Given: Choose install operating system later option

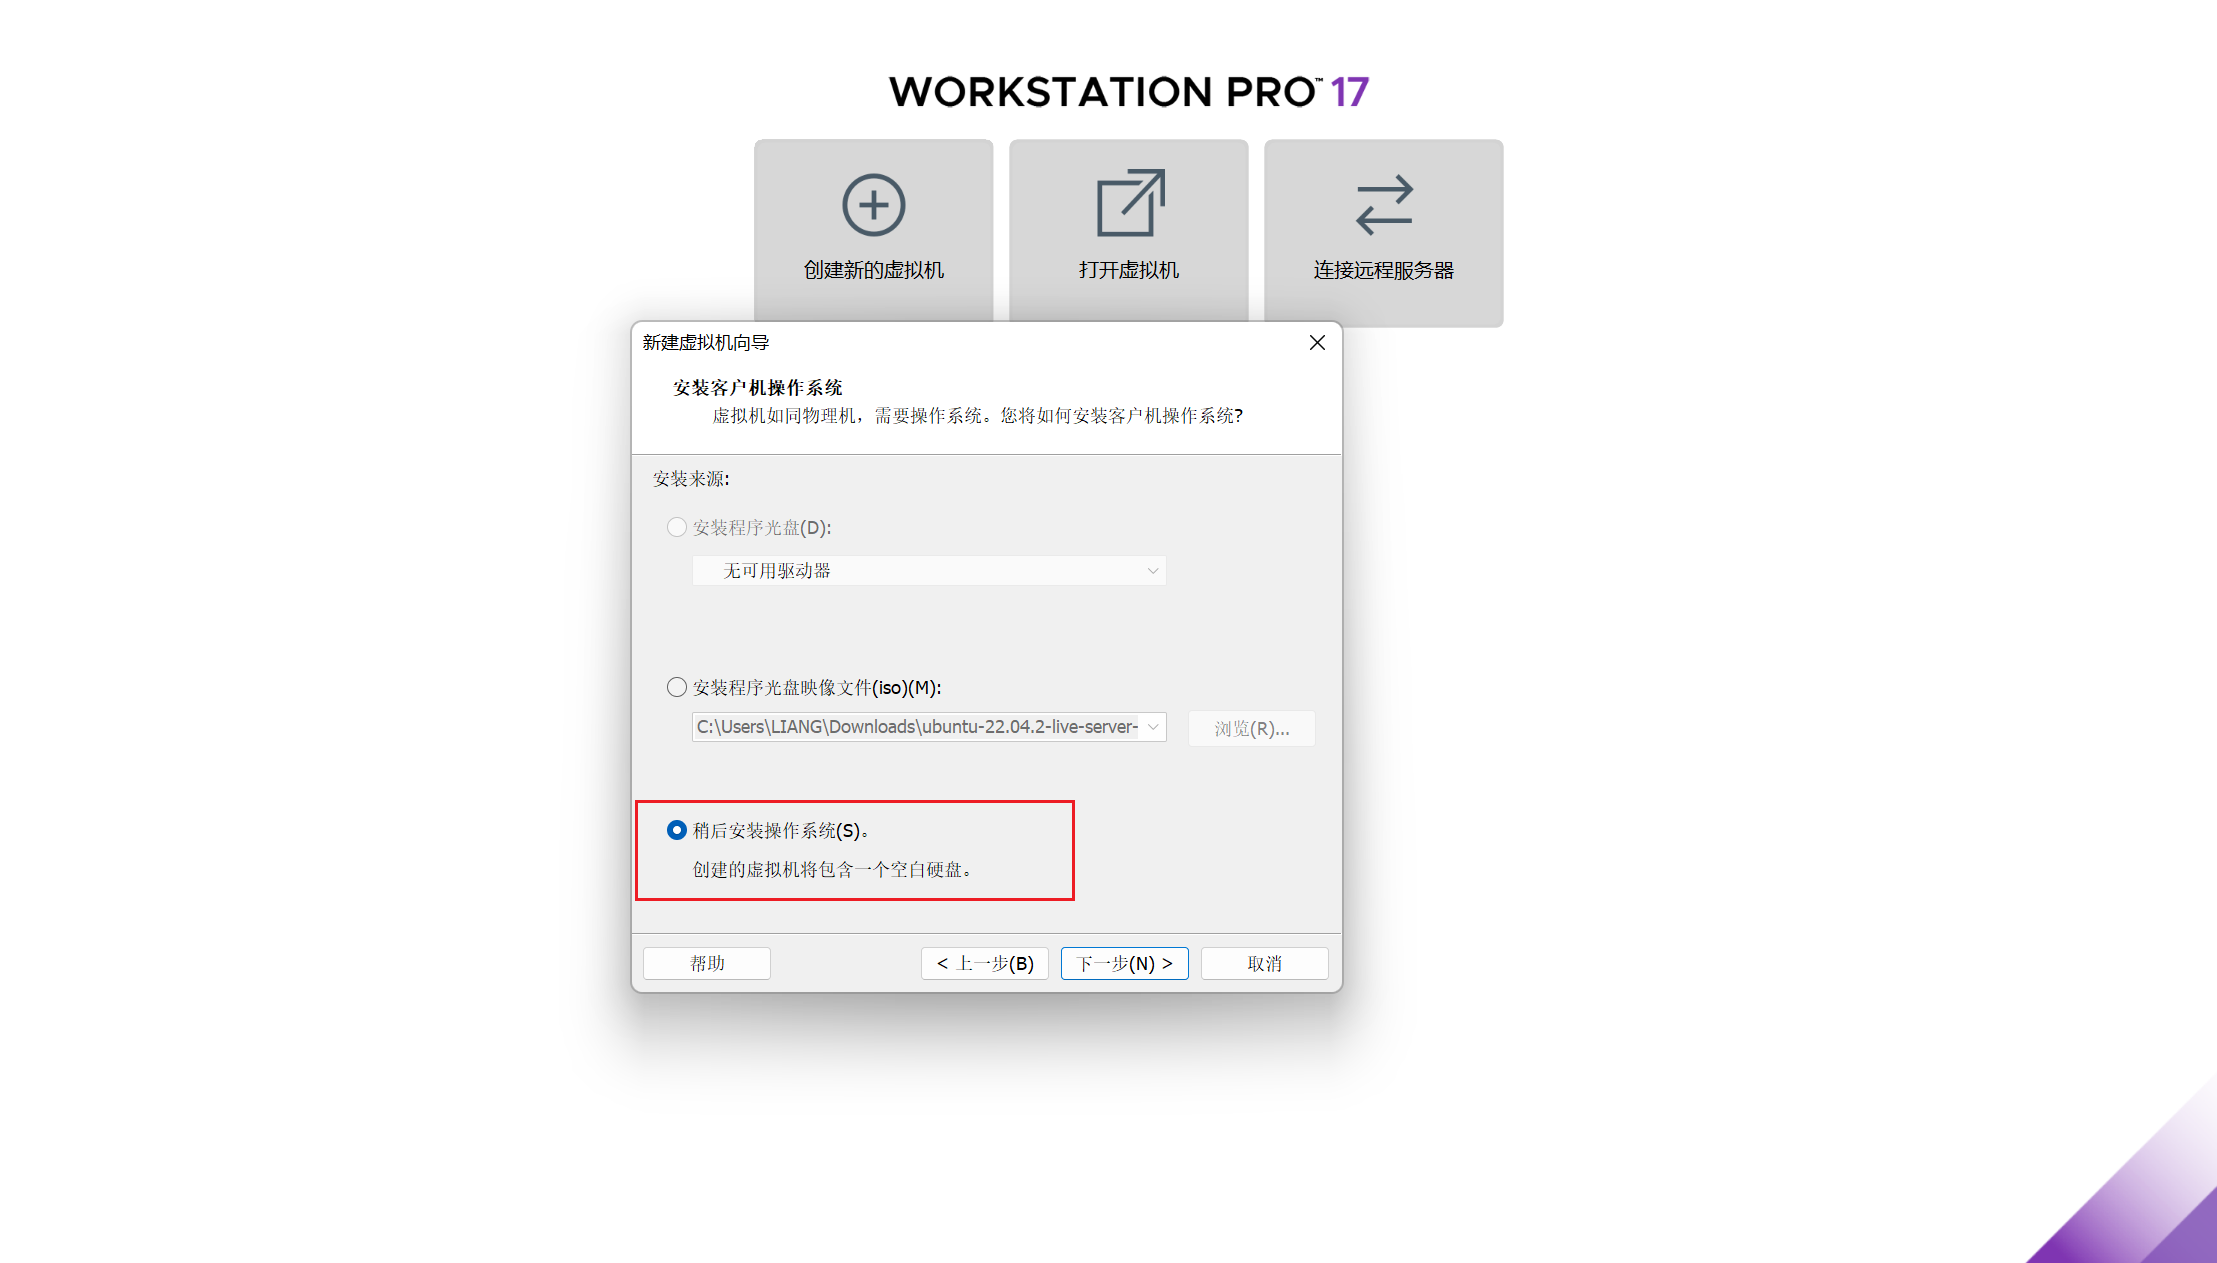Looking at the screenshot, I should [677, 830].
